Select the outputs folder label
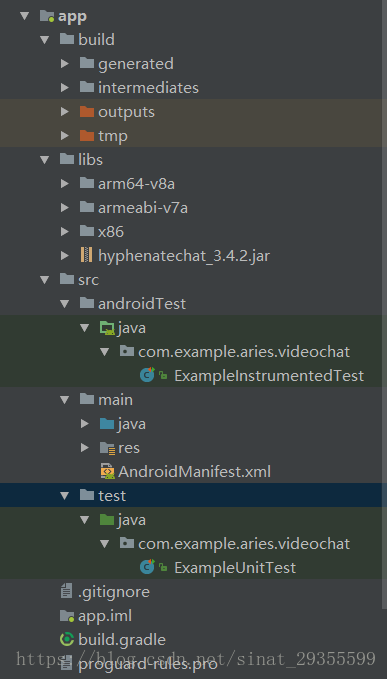Image resolution: width=387 pixels, height=679 pixels. pyautogui.click(x=126, y=112)
